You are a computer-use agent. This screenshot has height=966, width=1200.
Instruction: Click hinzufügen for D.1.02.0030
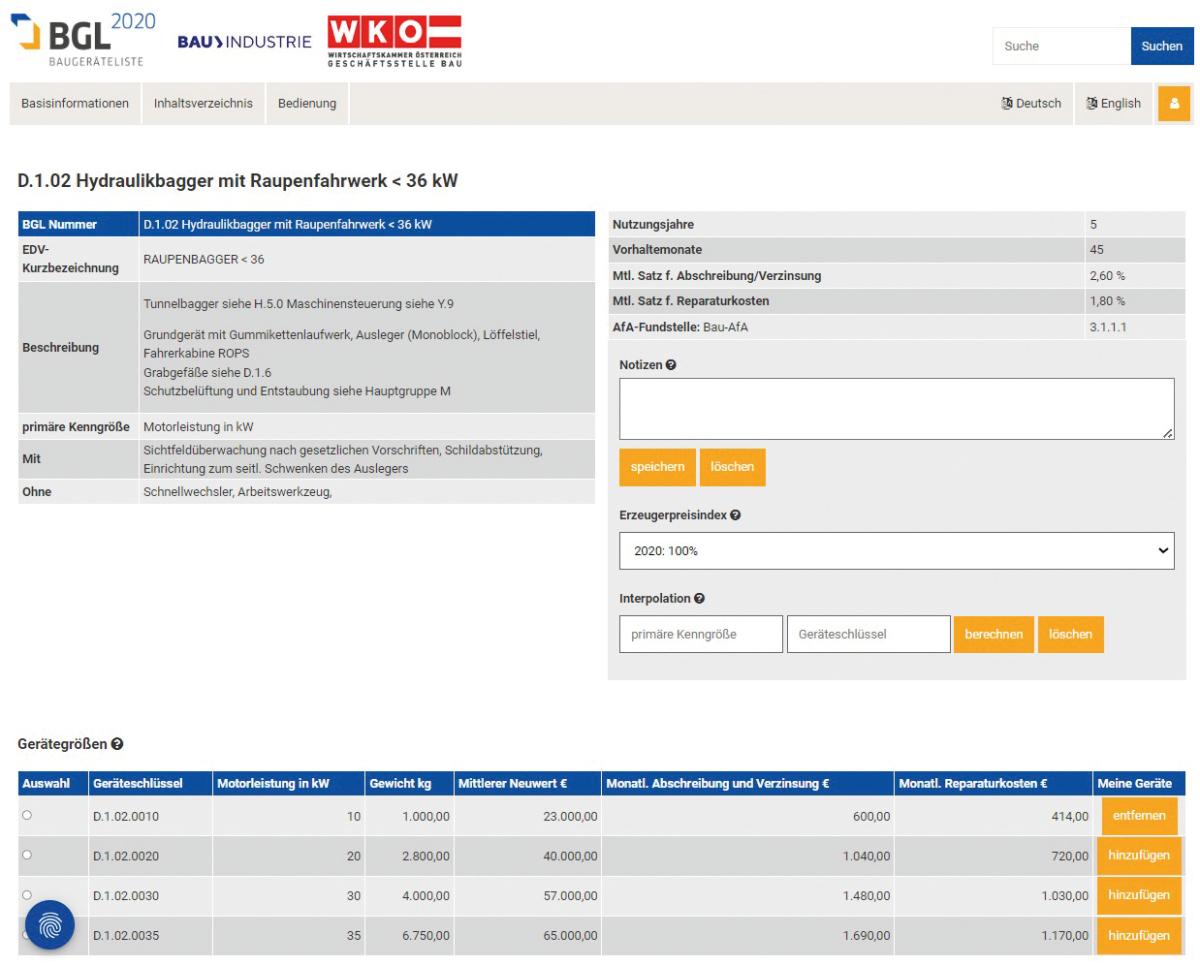click(x=1139, y=896)
